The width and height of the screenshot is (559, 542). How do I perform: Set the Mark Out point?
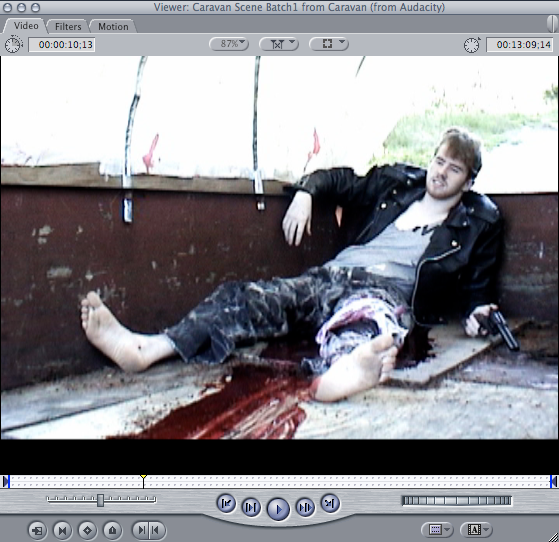156,530
